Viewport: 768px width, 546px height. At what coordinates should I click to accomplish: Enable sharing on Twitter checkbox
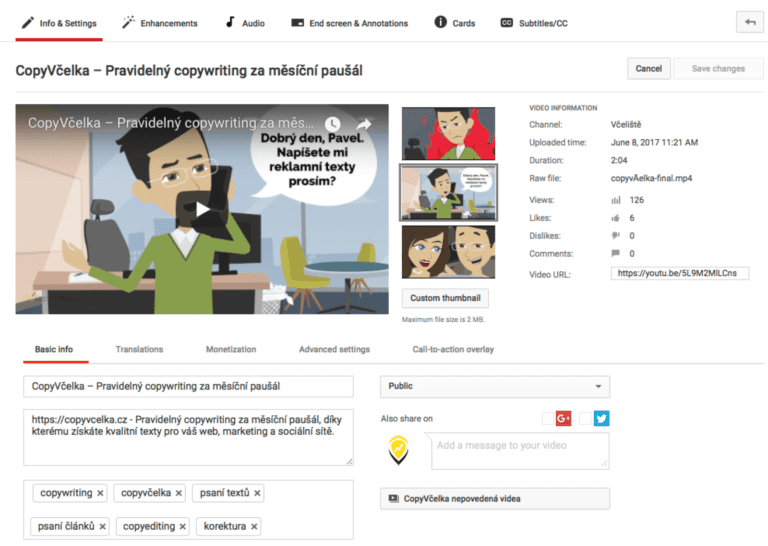(585, 419)
